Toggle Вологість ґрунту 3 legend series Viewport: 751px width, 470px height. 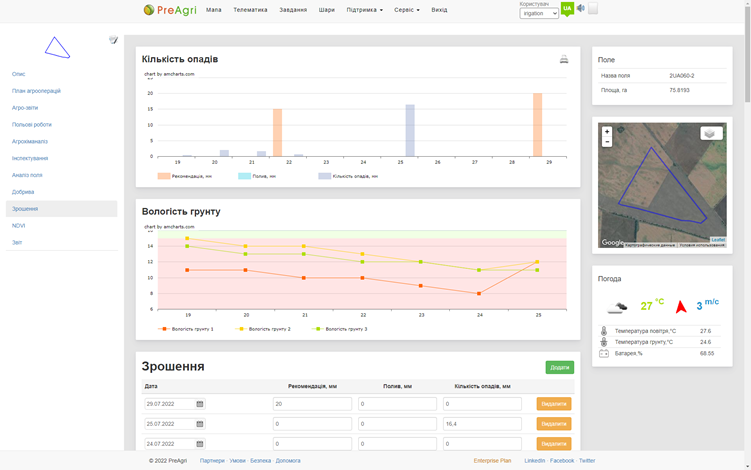coord(340,329)
